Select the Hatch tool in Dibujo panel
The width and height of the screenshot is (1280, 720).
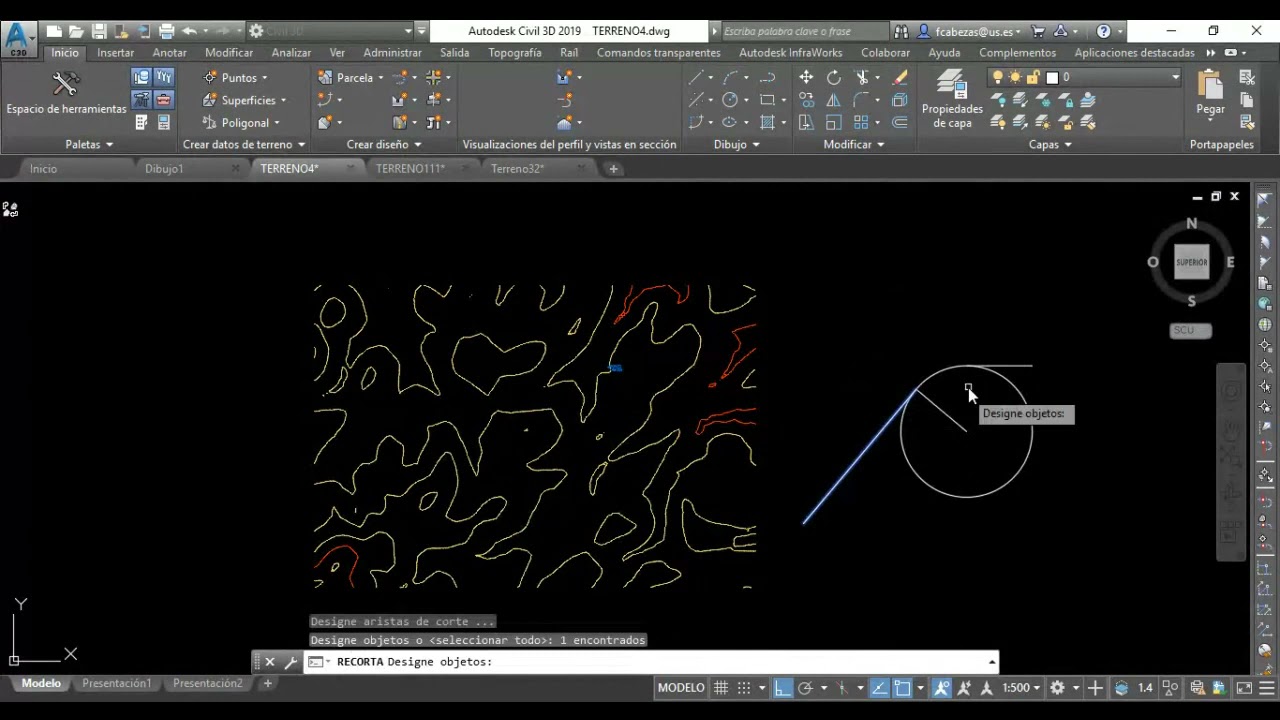click(x=768, y=123)
